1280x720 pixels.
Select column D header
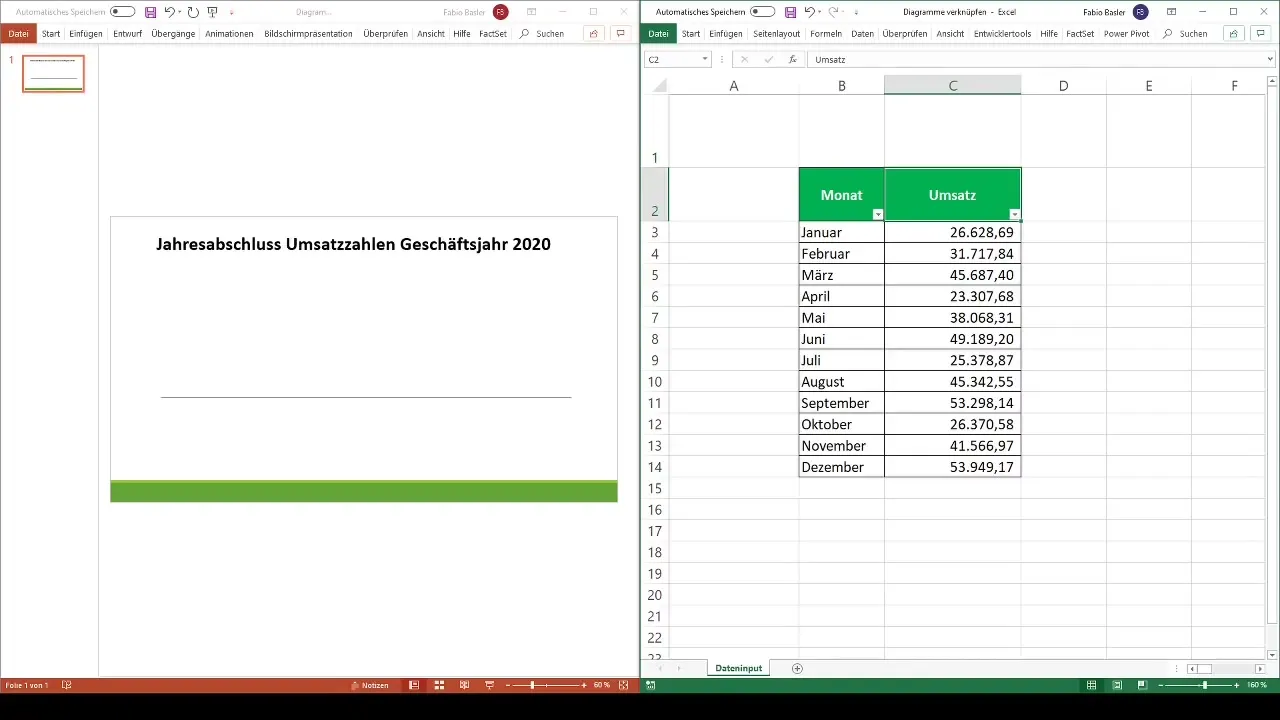click(x=1063, y=86)
